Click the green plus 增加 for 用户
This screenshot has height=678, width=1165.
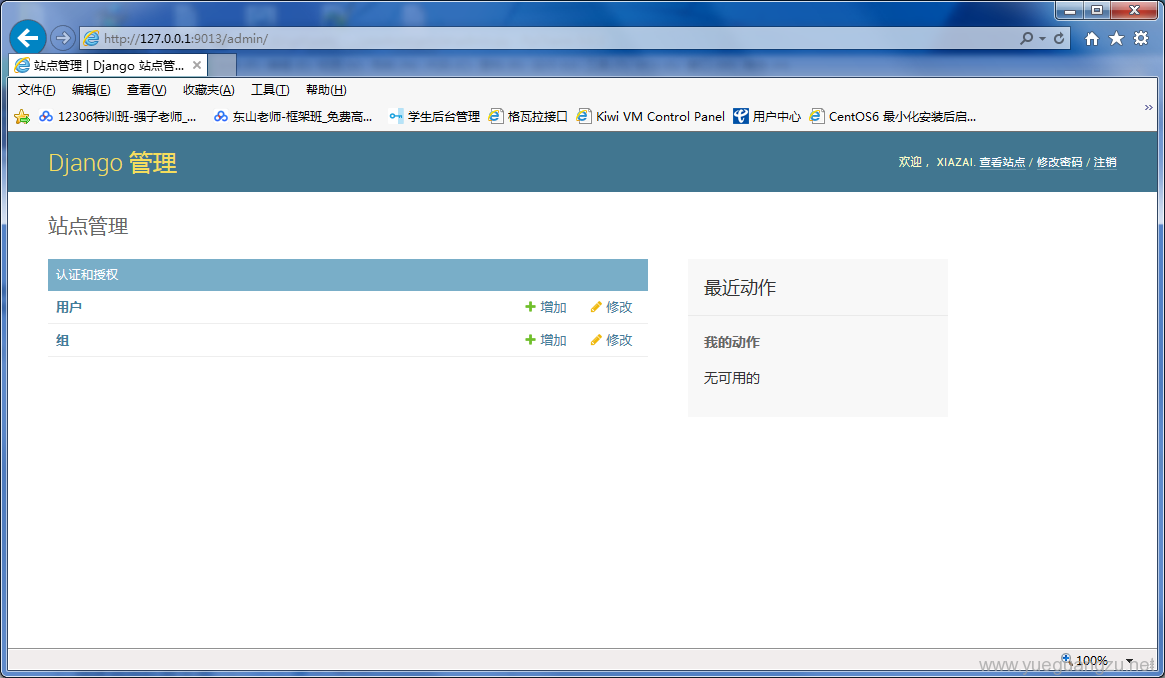pos(546,307)
